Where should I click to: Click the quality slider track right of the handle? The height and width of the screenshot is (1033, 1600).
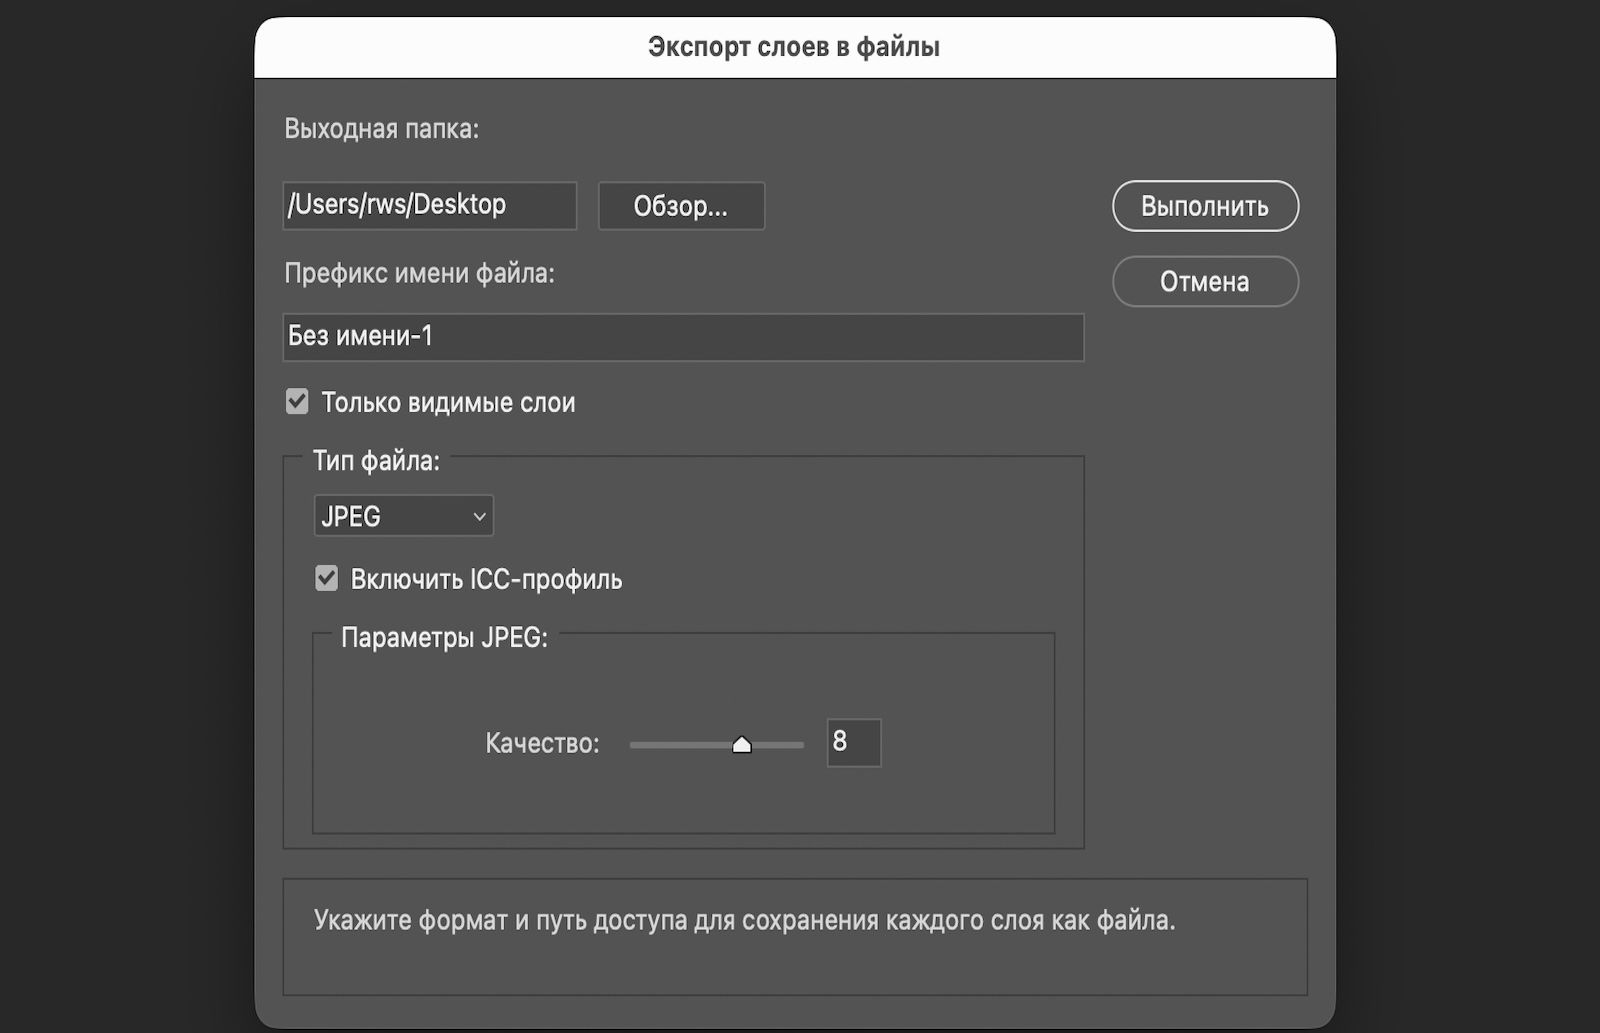pyautogui.click(x=780, y=744)
